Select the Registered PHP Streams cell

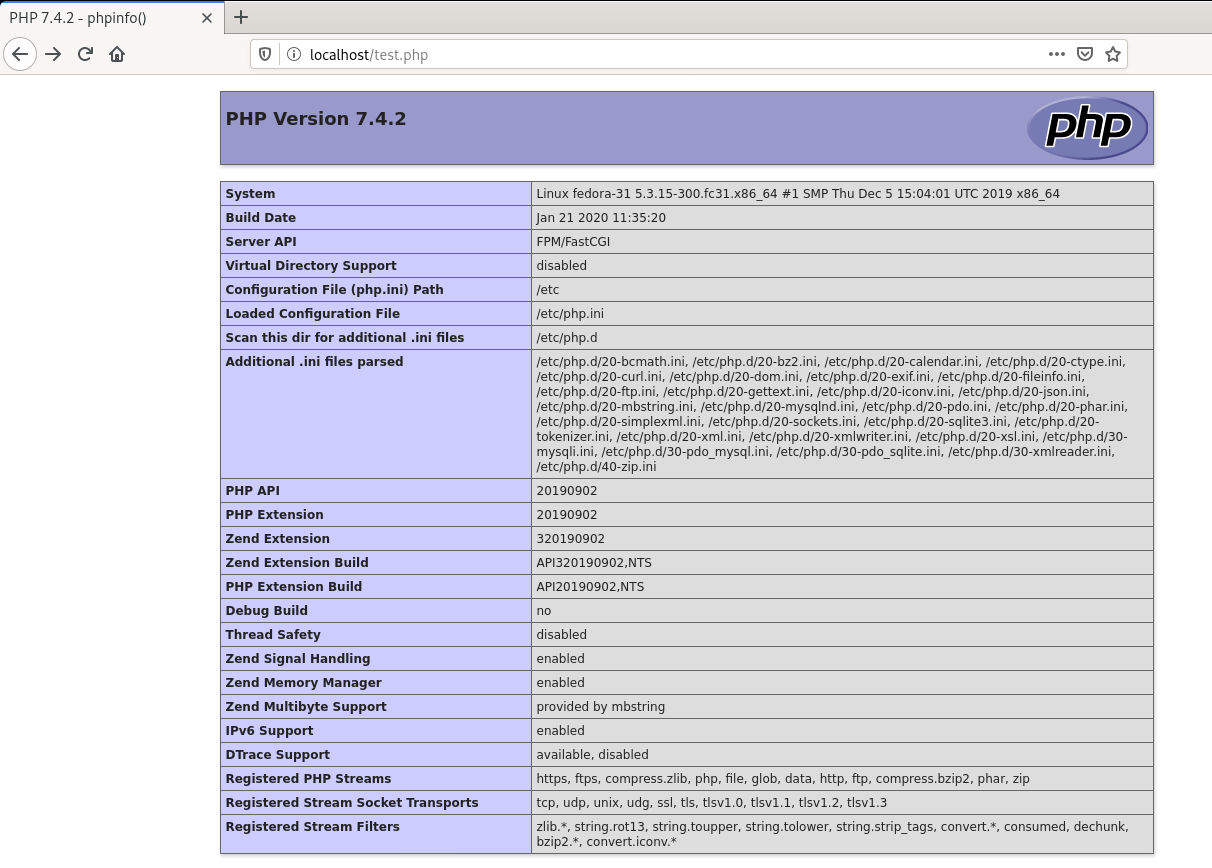tap(308, 778)
